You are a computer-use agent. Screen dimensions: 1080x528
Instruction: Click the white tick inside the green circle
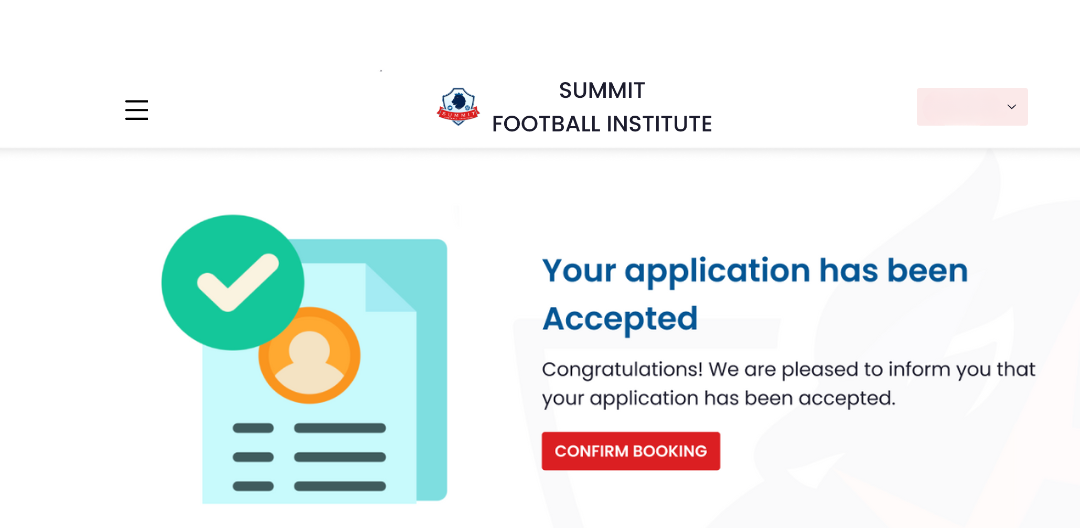point(238,281)
